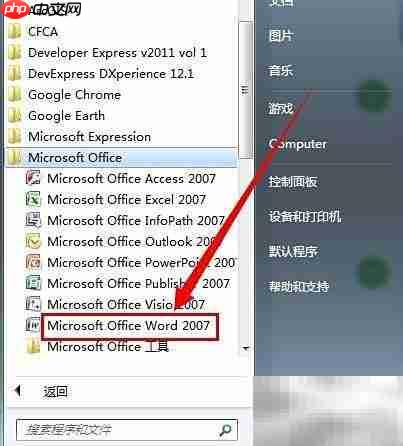This screenshot has width=403, height=446.
Task: Open the Computer link
Action: coord(297,144)
